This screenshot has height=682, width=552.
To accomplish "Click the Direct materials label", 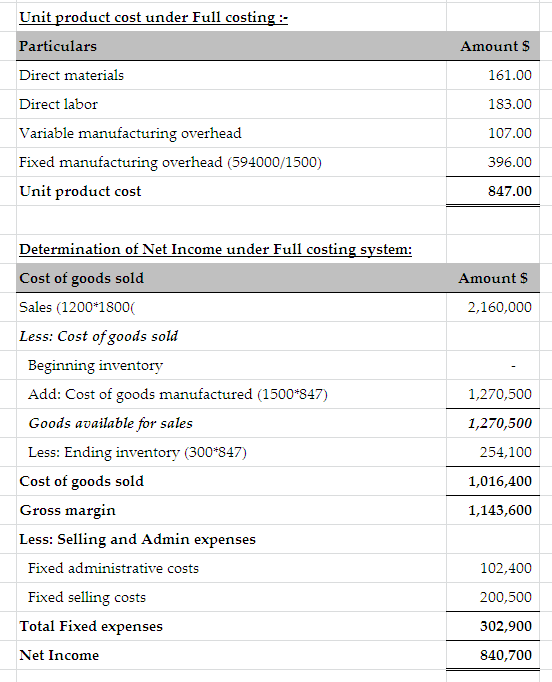I will pos(71,75).
